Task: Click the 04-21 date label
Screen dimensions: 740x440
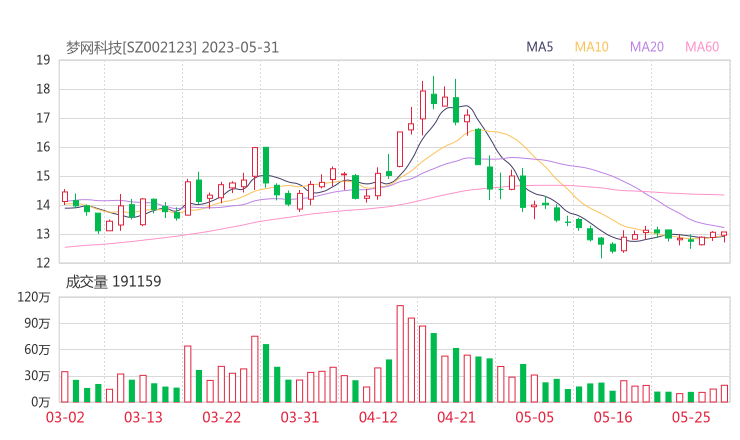Action: (456, 417)
